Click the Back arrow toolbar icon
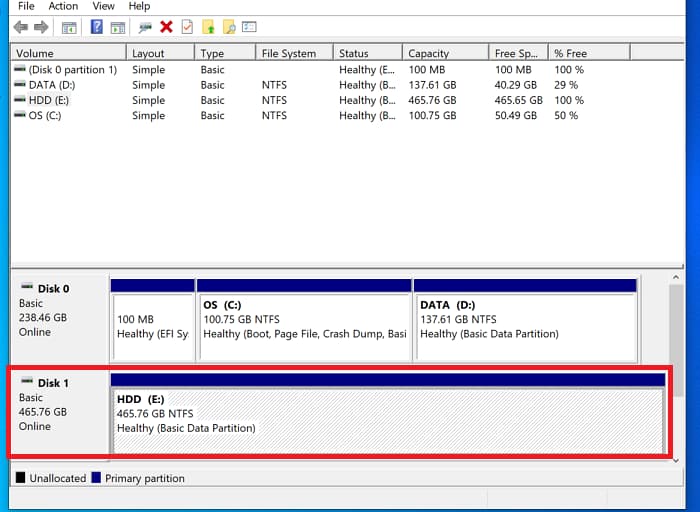The height and width of the screenshot is (512, 700). pyautogui.click(x=20, y=27)
